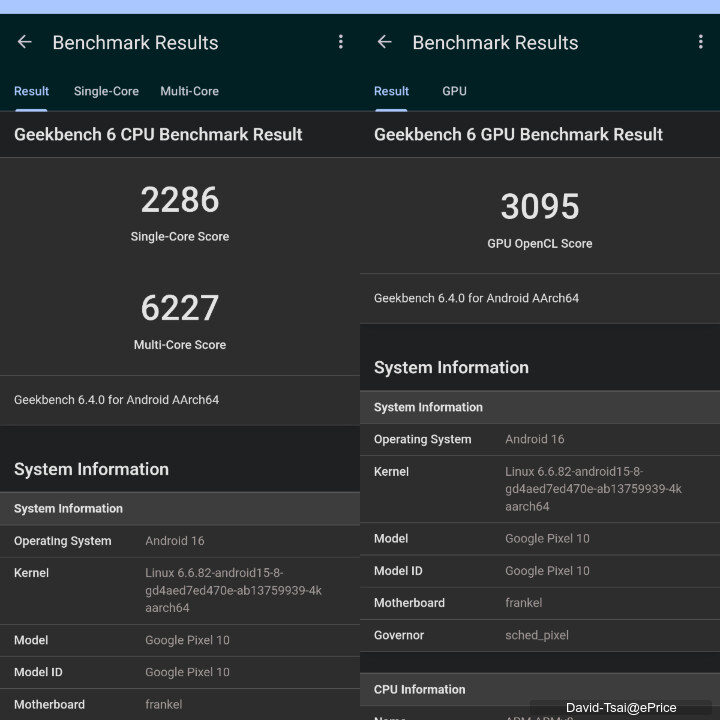Click Android 16 value in GPU panel
This screenshot has width=720, height=720.
[534, 439]
